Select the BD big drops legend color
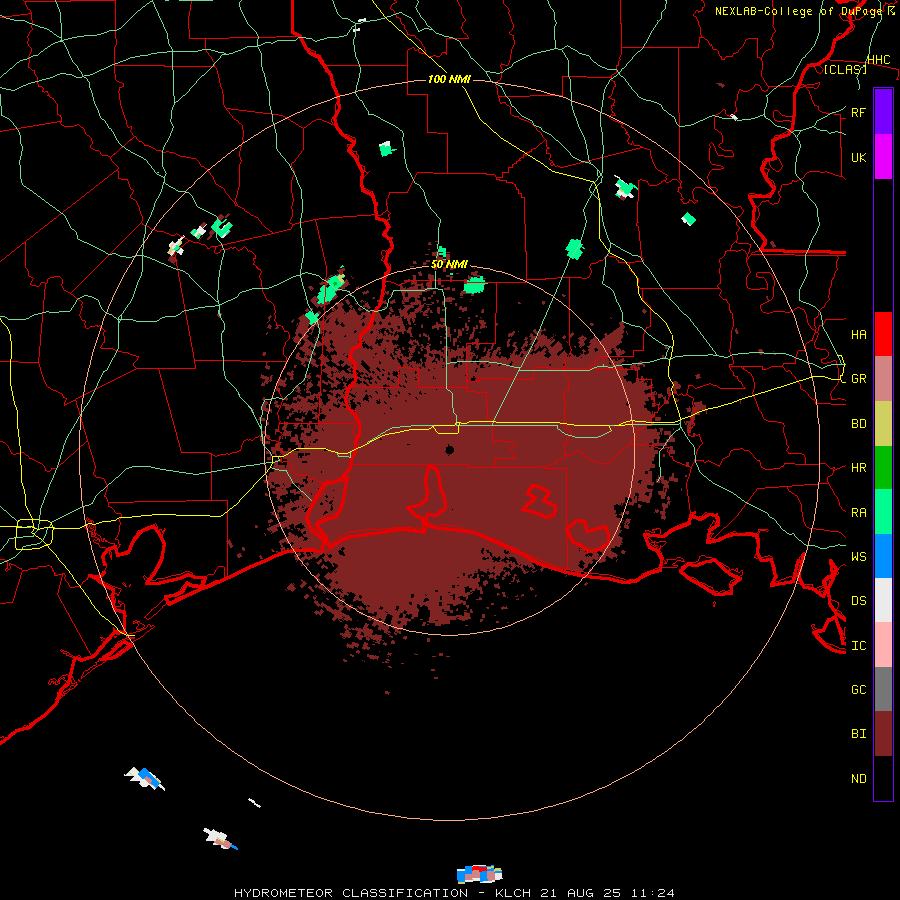The image size is (900, 900). click(x=883, y=423)
